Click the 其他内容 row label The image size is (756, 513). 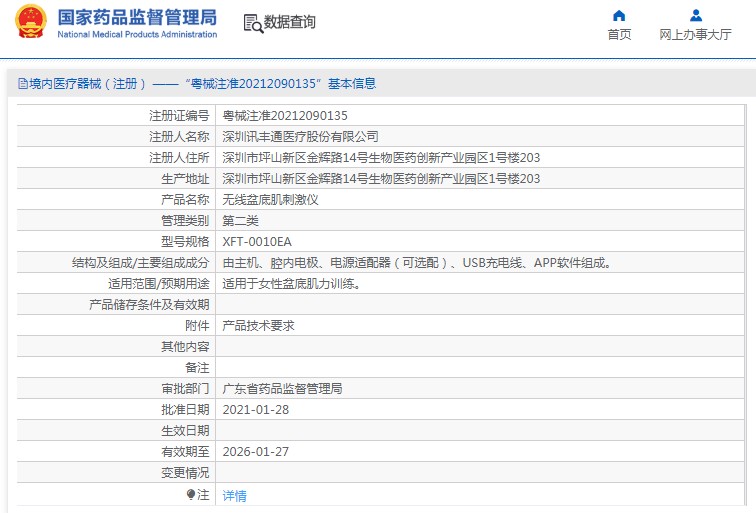(185, 347)
